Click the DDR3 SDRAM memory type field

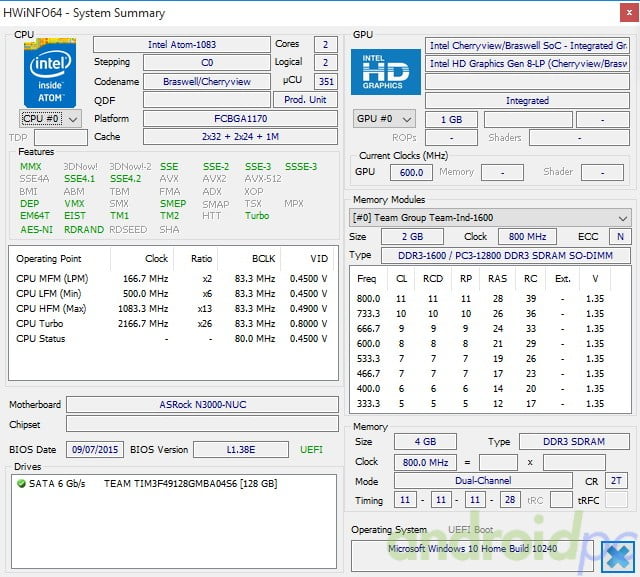click(574, 442)
